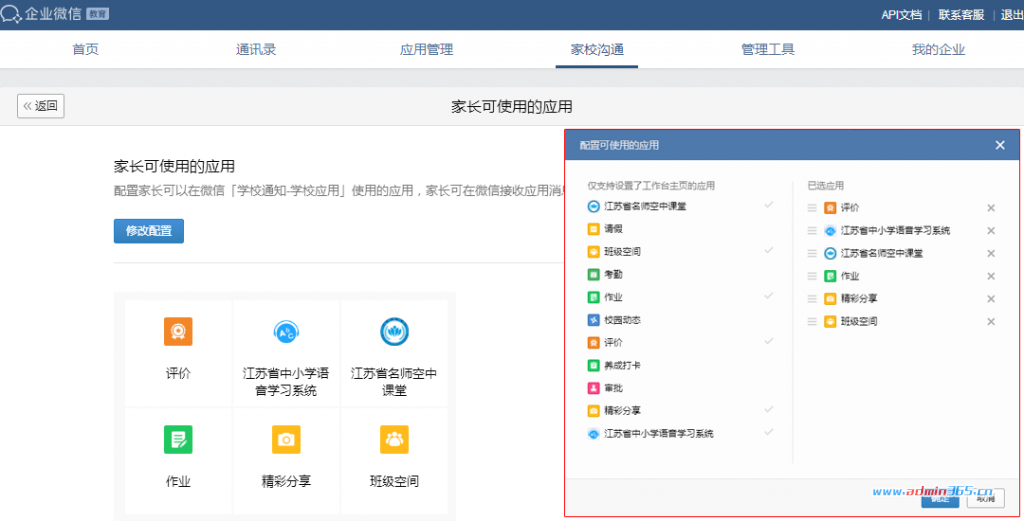The image size is (1024, 521).
Task: Go to the 管理工具 tab
Action: tap(767, 50)
